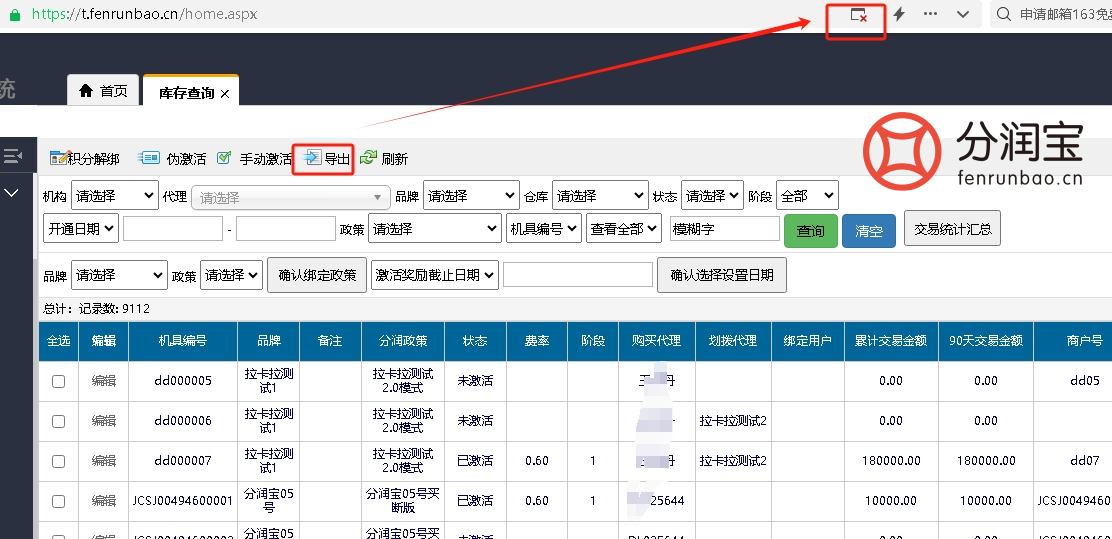Close the 库存查询 tab
This screenshot has height=539, width=1112.
[x=225, y=93]
